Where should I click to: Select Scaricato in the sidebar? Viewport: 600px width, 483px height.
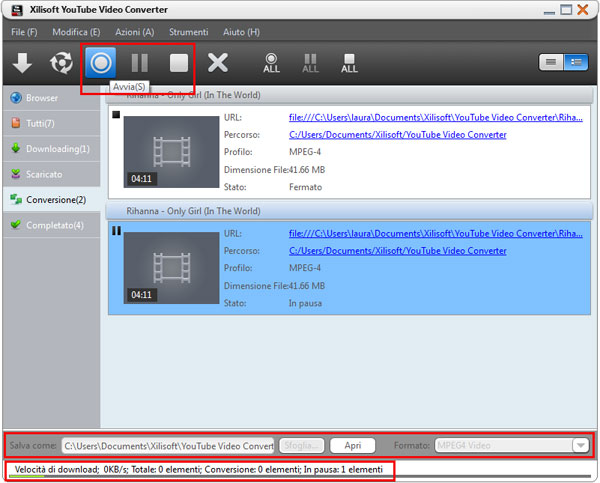[x=51, y=174]
